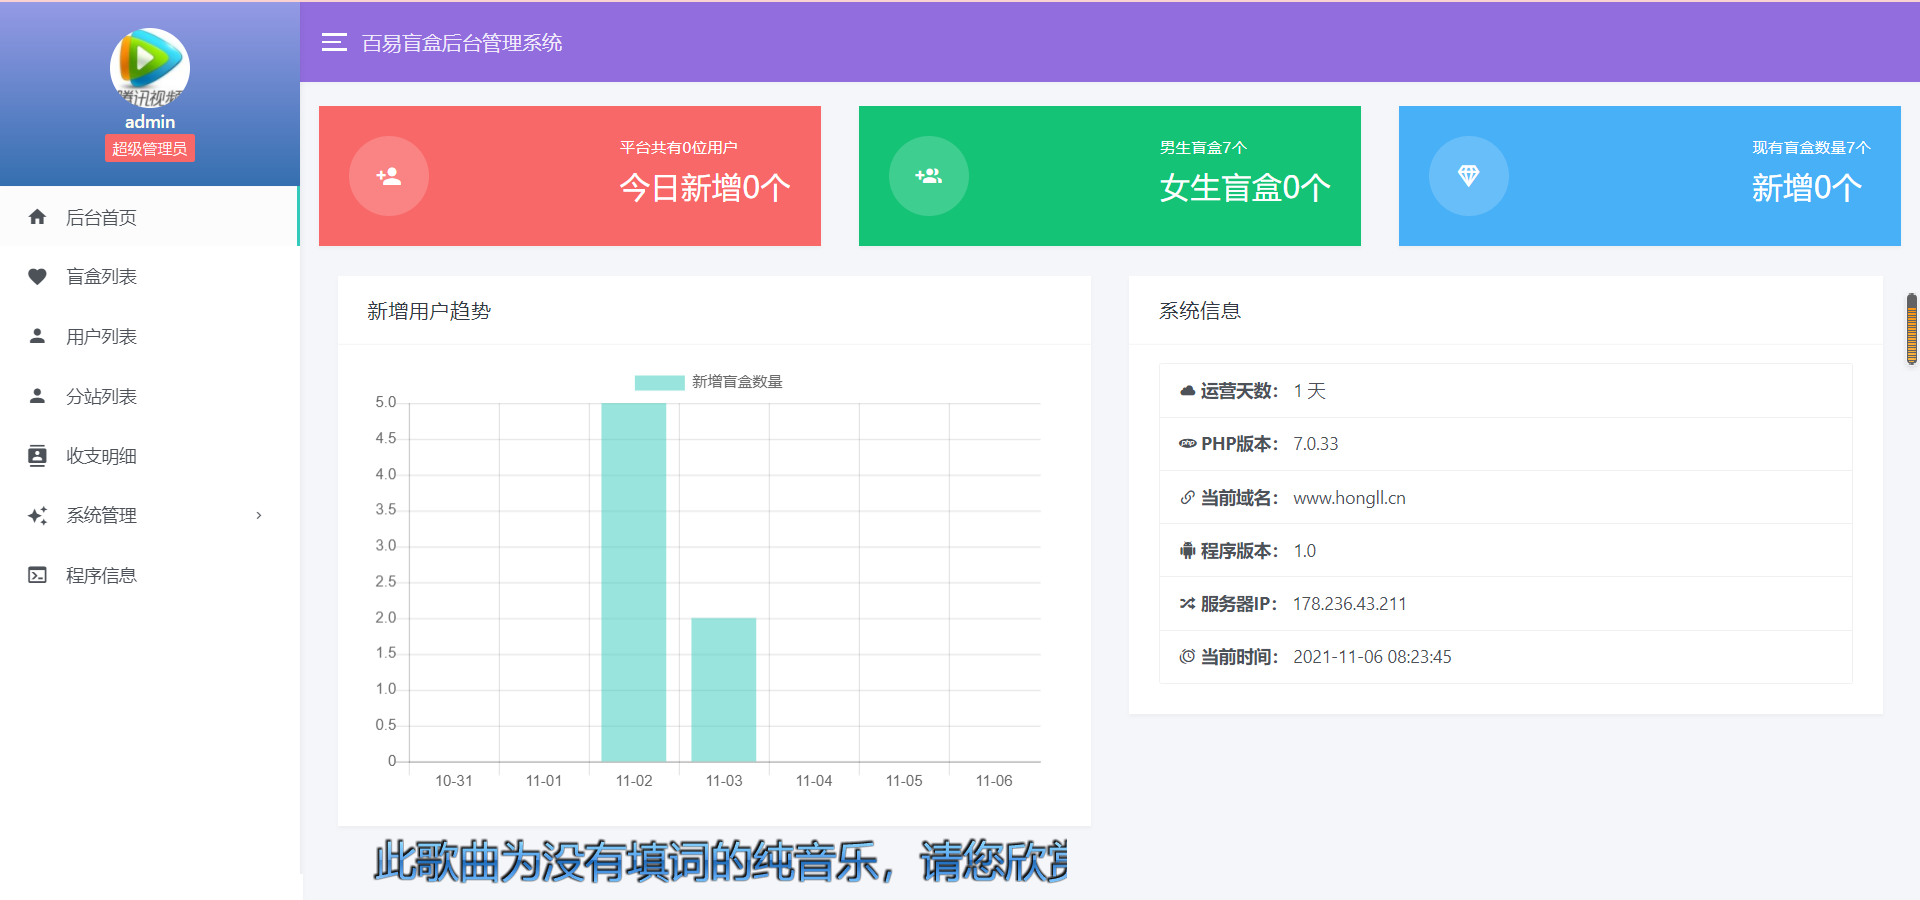The image size is (1920, 900).
Task: Open the 盲盒列表 menu item
Action: (x=101, y=277)
